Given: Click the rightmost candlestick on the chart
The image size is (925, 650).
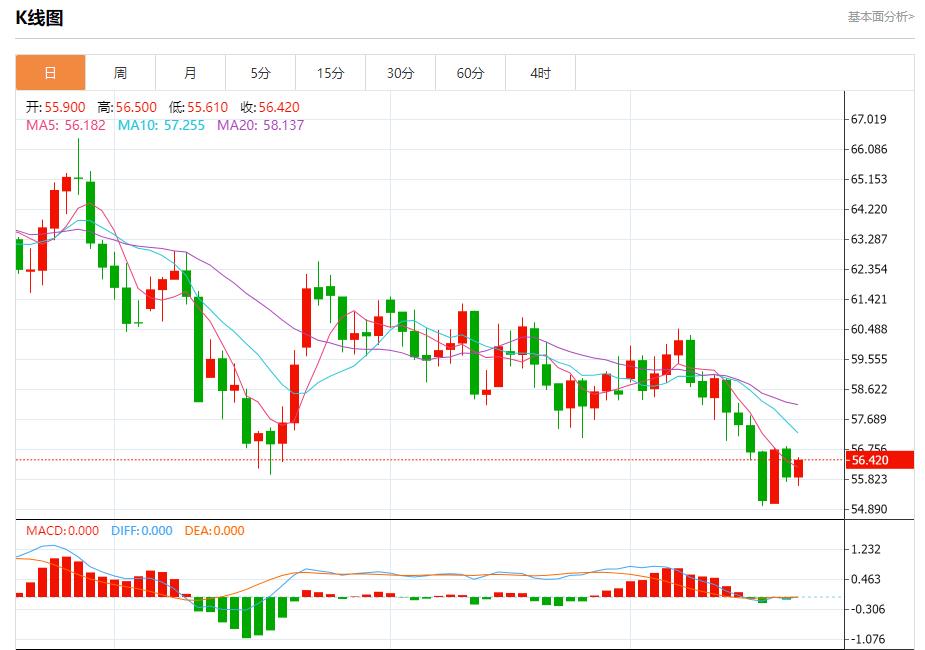Looking at the screenshot, I should pos(798,468).
